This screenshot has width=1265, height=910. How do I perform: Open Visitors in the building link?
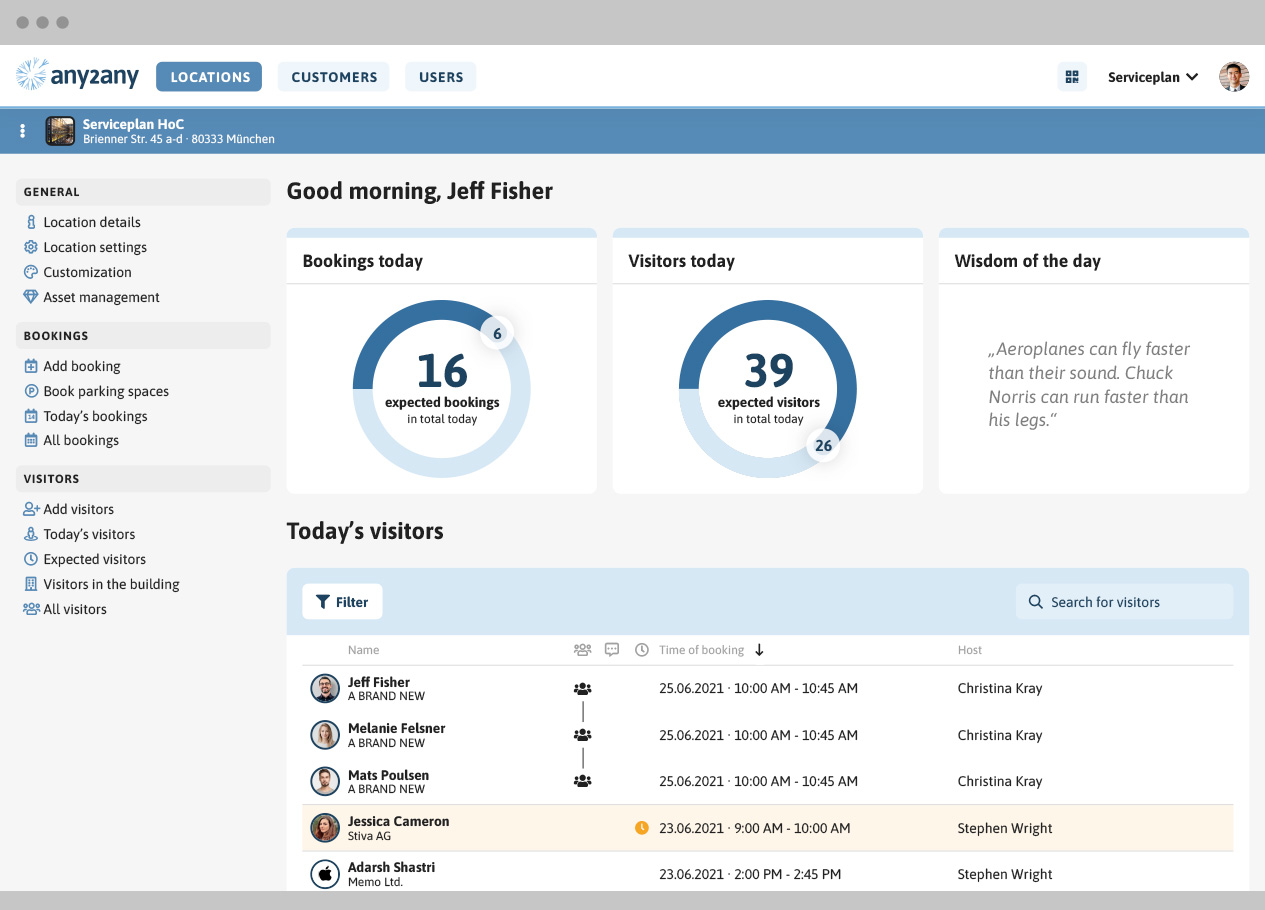pyautogui.click(x=111, y=584)
